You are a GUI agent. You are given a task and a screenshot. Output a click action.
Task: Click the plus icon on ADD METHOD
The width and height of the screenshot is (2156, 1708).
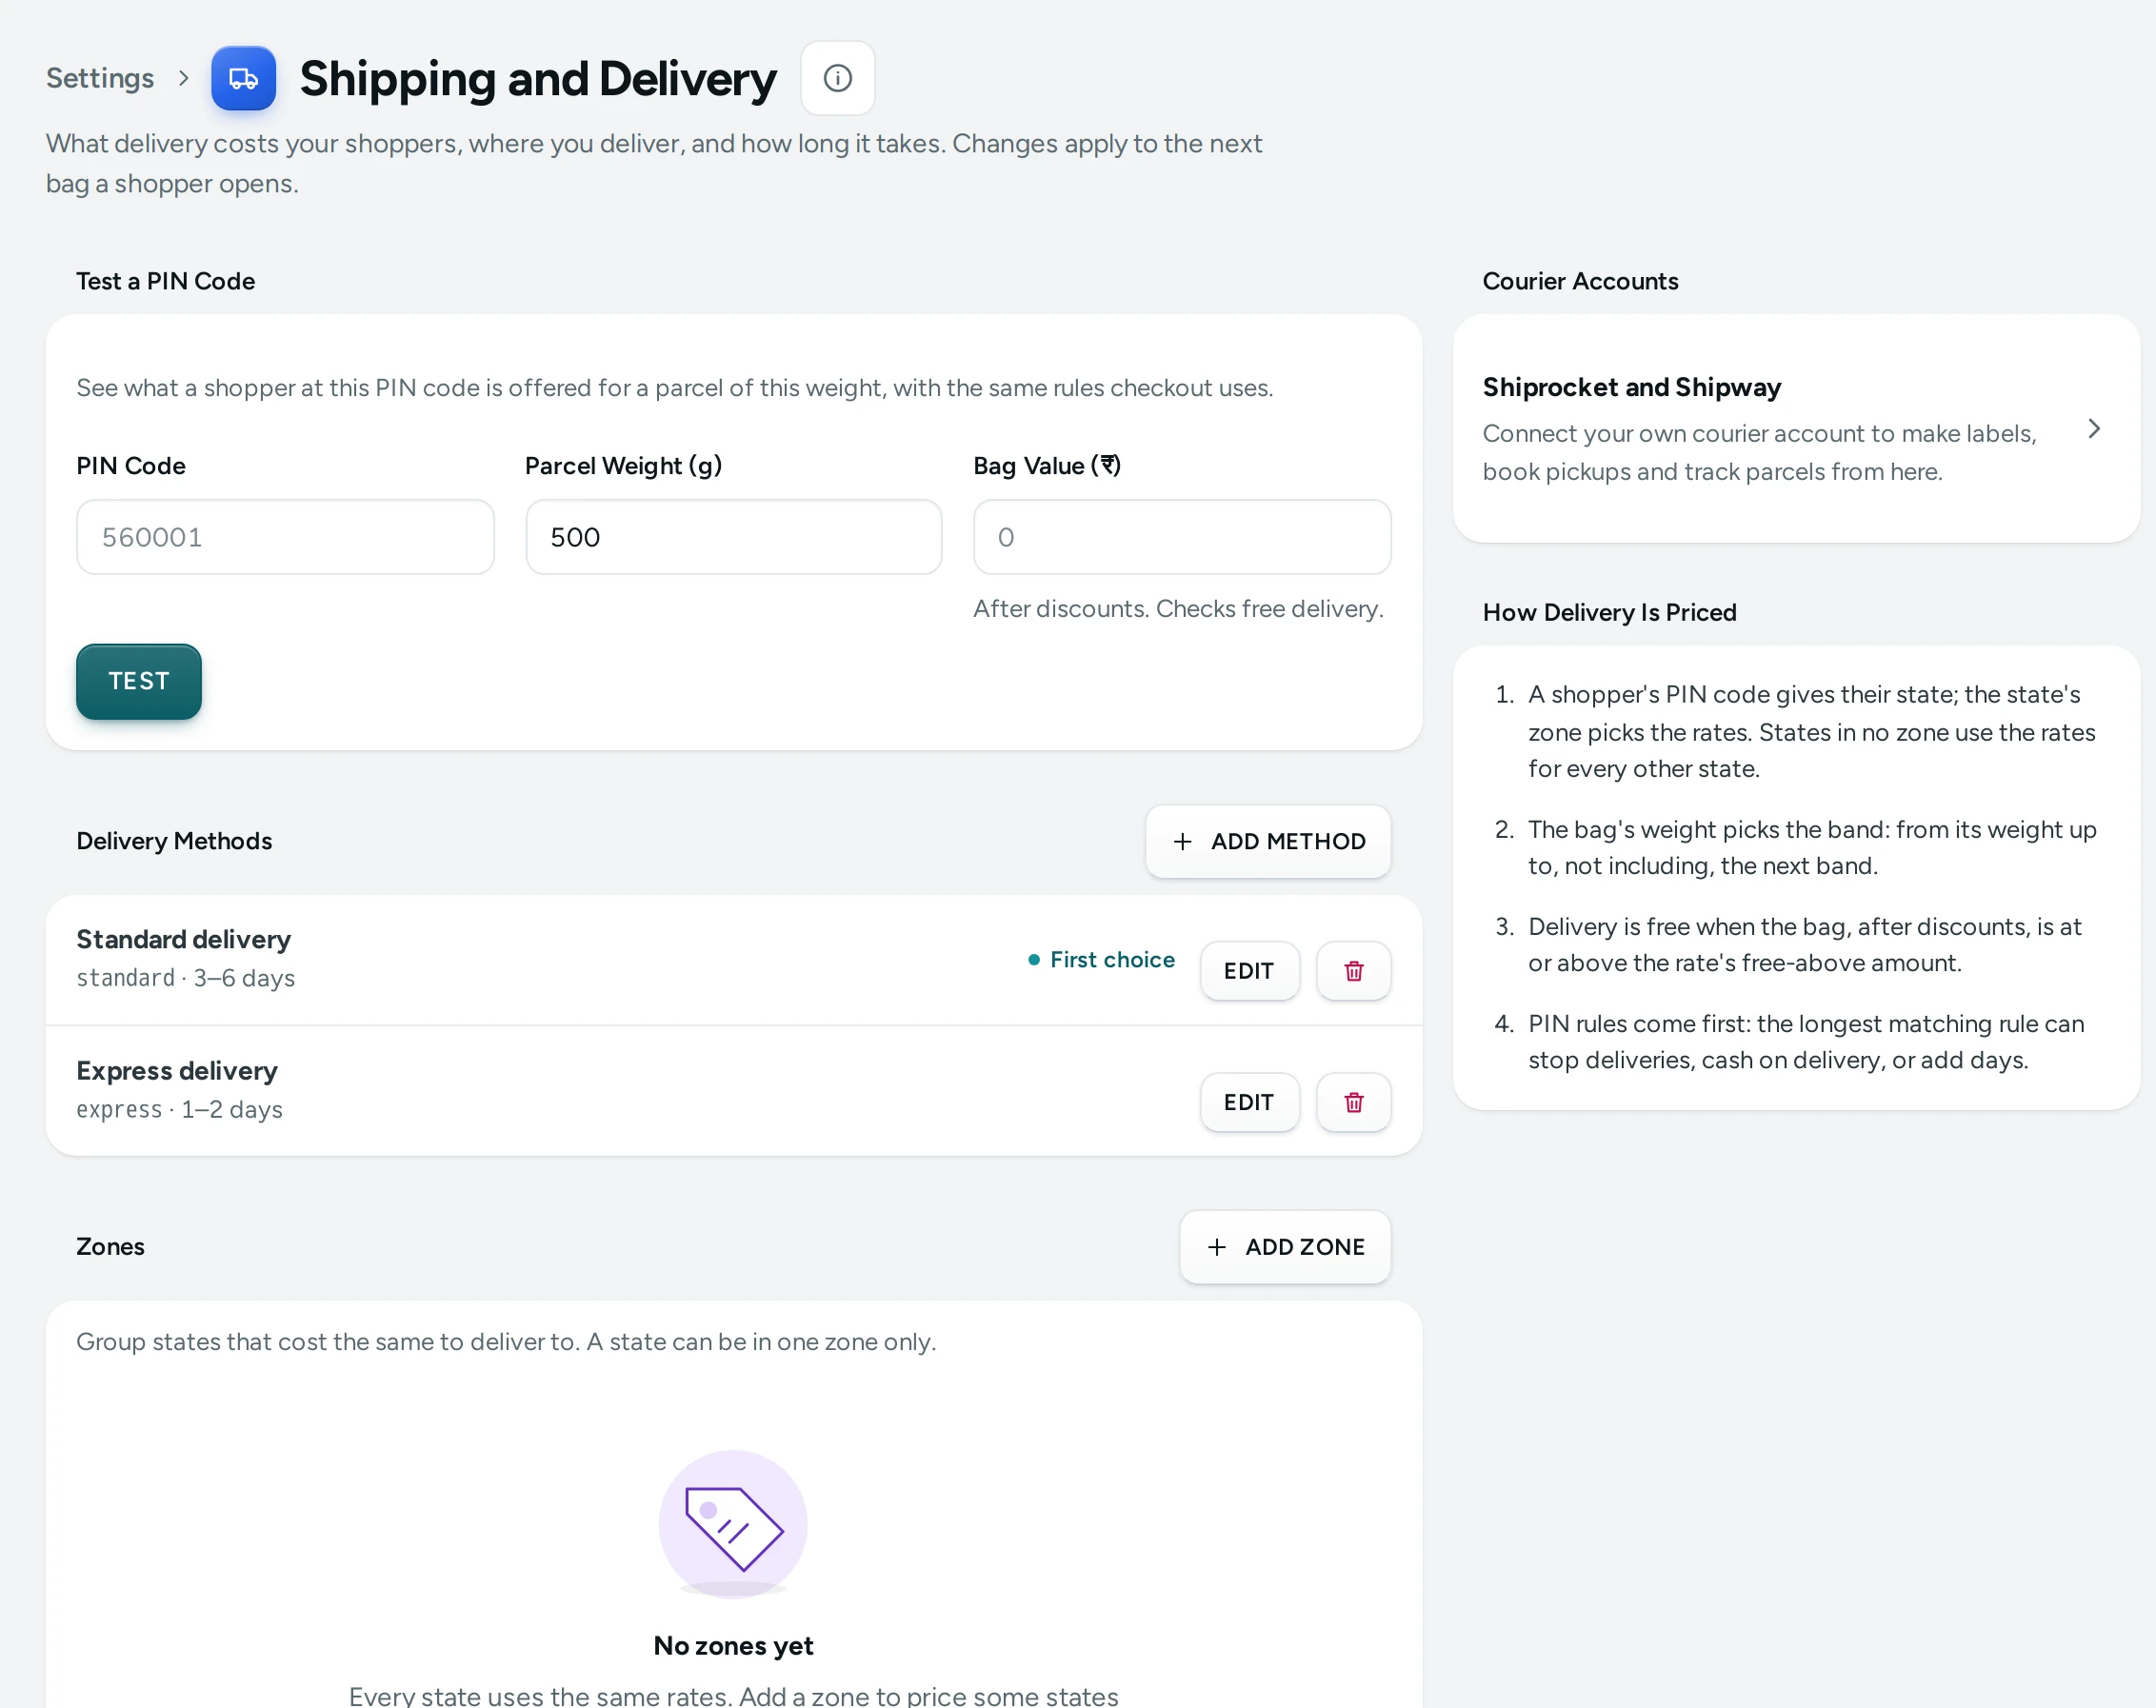1182,841
